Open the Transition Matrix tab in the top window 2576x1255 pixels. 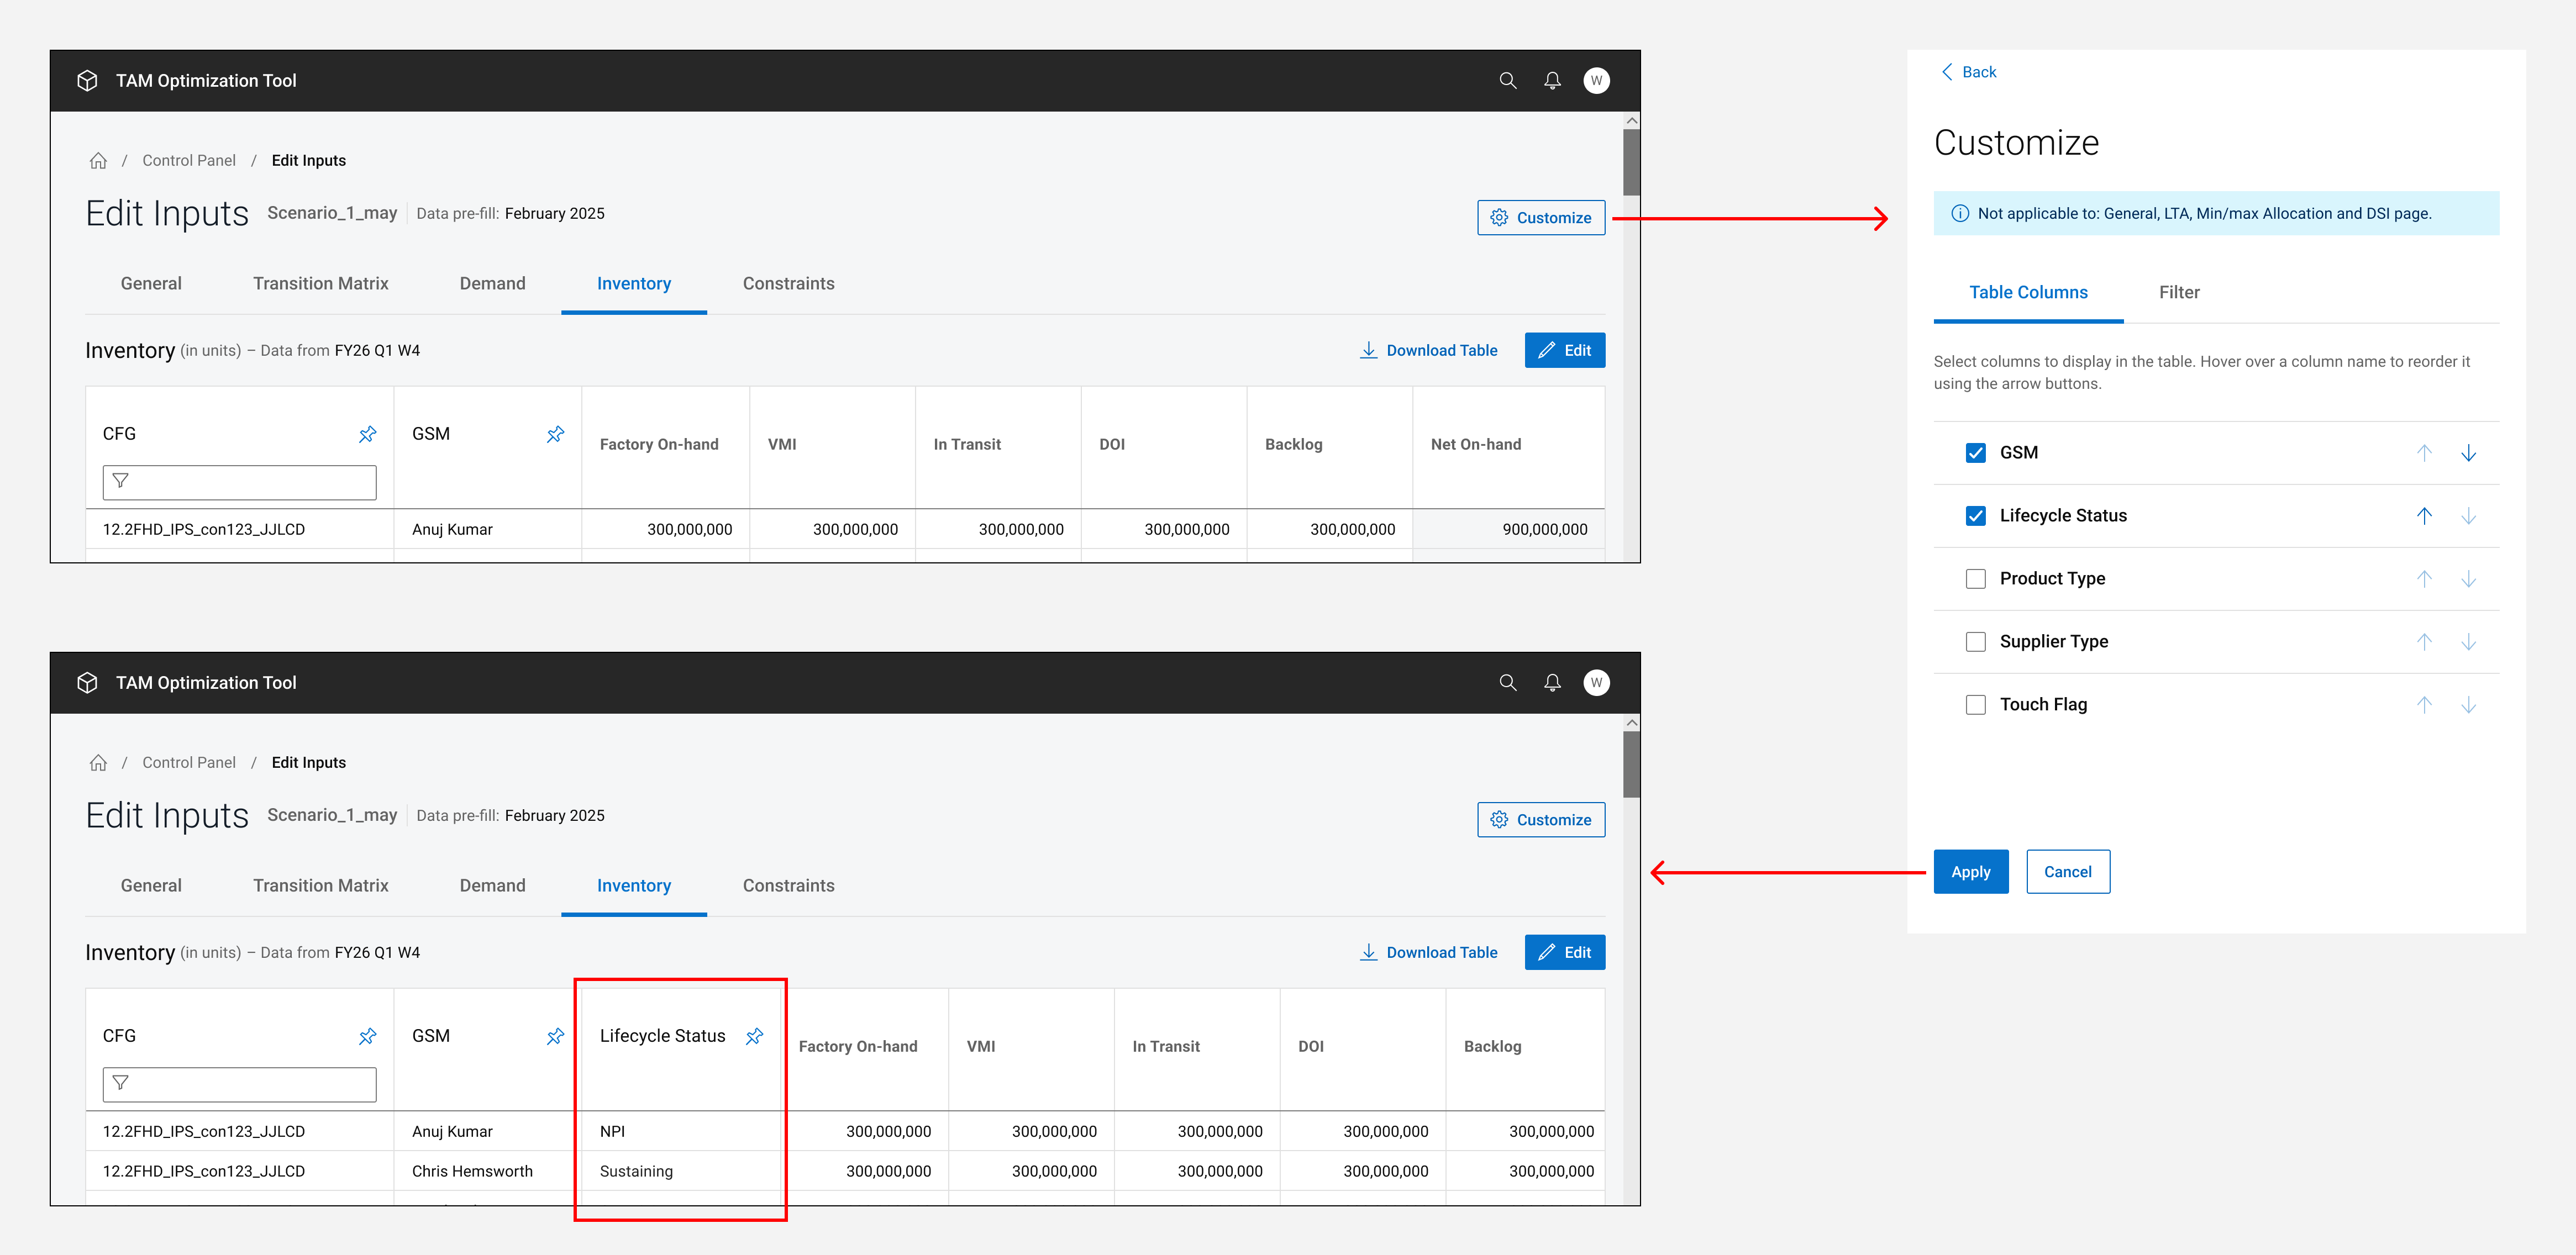[320, 284]
